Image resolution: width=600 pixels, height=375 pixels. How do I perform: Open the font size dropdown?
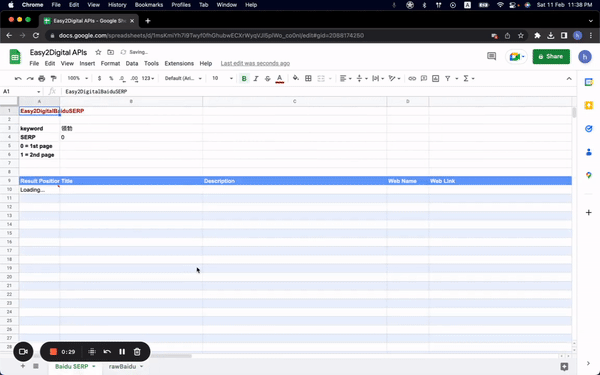click(222, 78)
